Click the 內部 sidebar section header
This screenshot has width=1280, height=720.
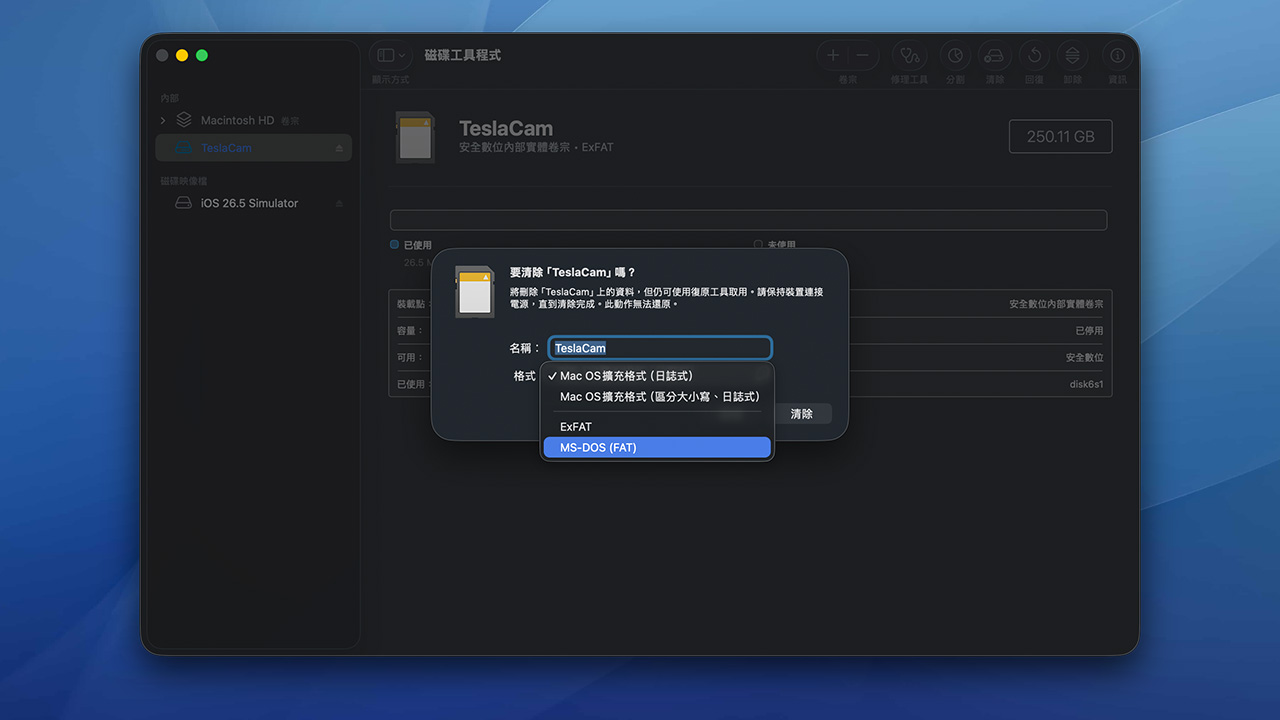click(x=170, y=98)
